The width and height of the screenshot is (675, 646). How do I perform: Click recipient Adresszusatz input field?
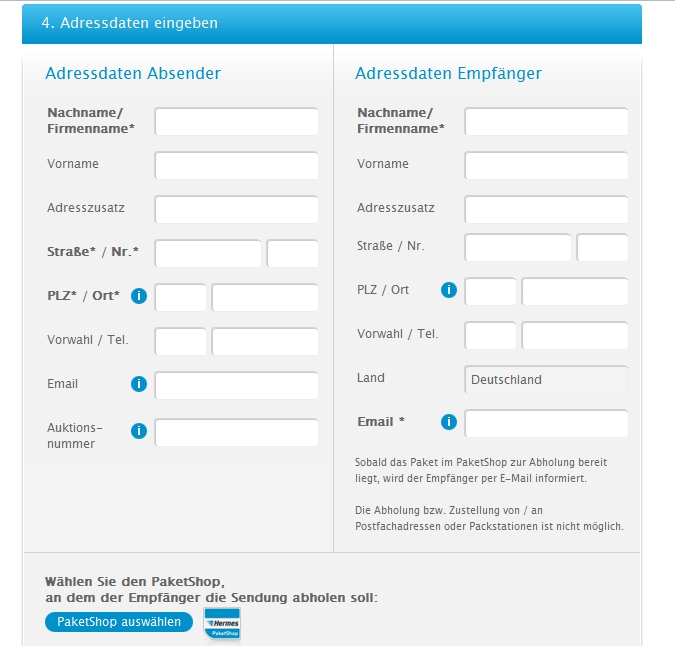pyautogui.click(x=546, y=210)
